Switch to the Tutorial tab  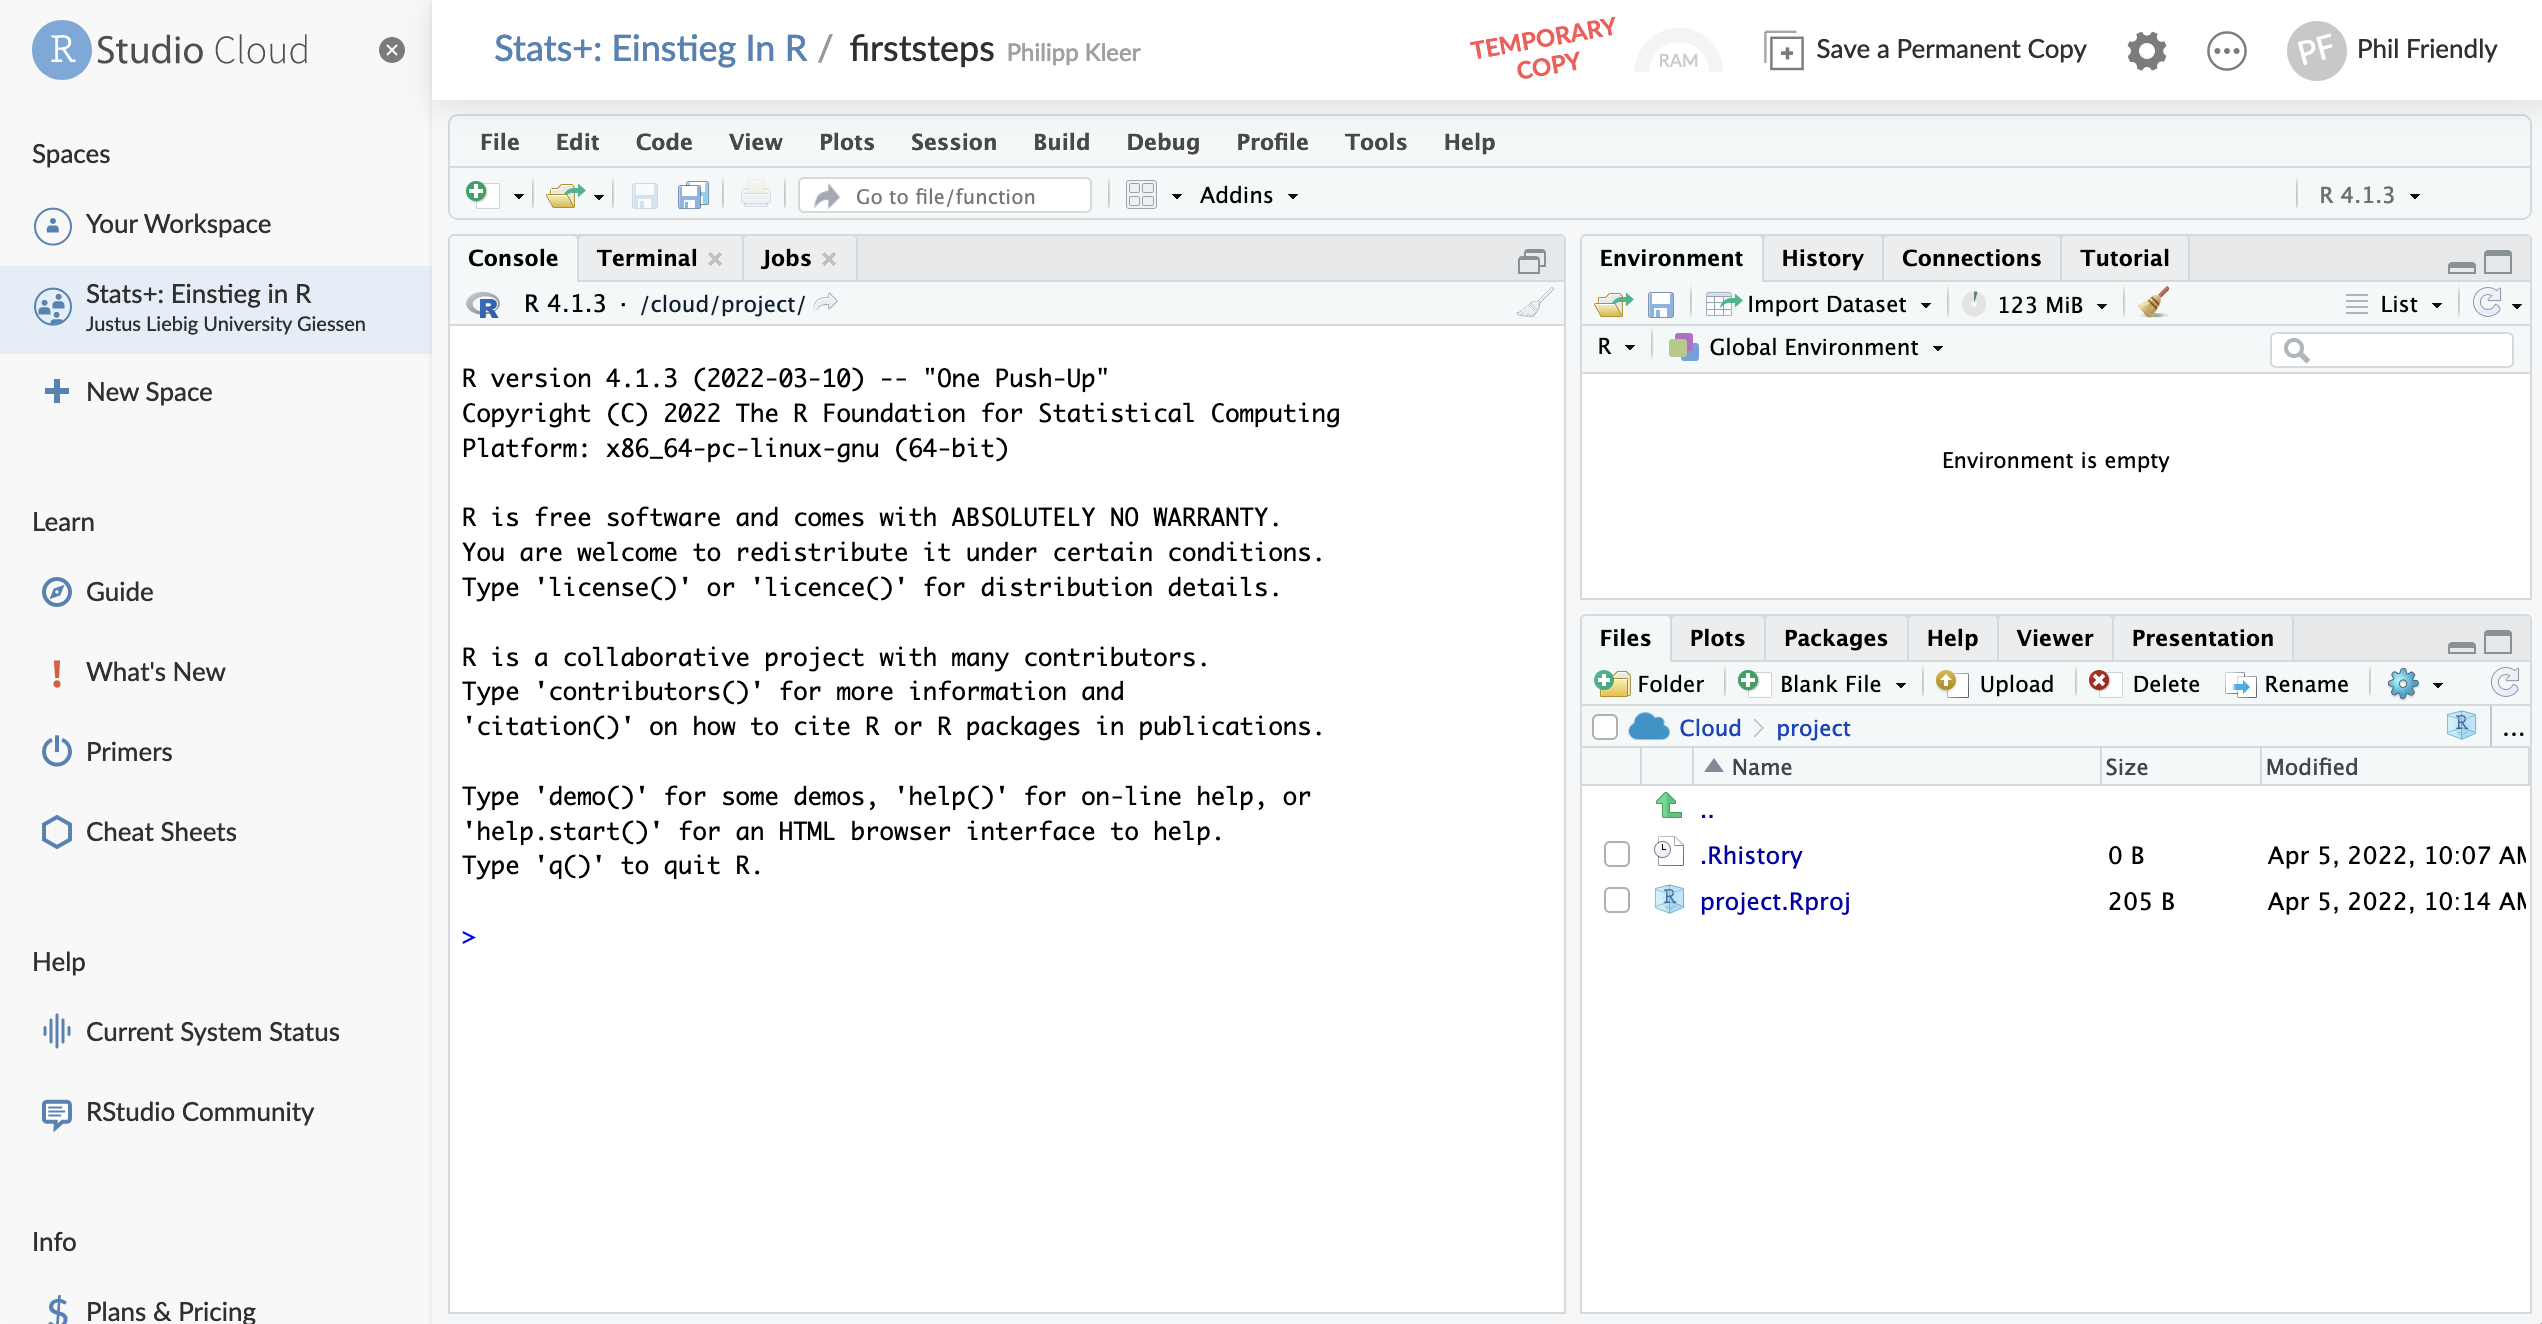[2124, 258]
